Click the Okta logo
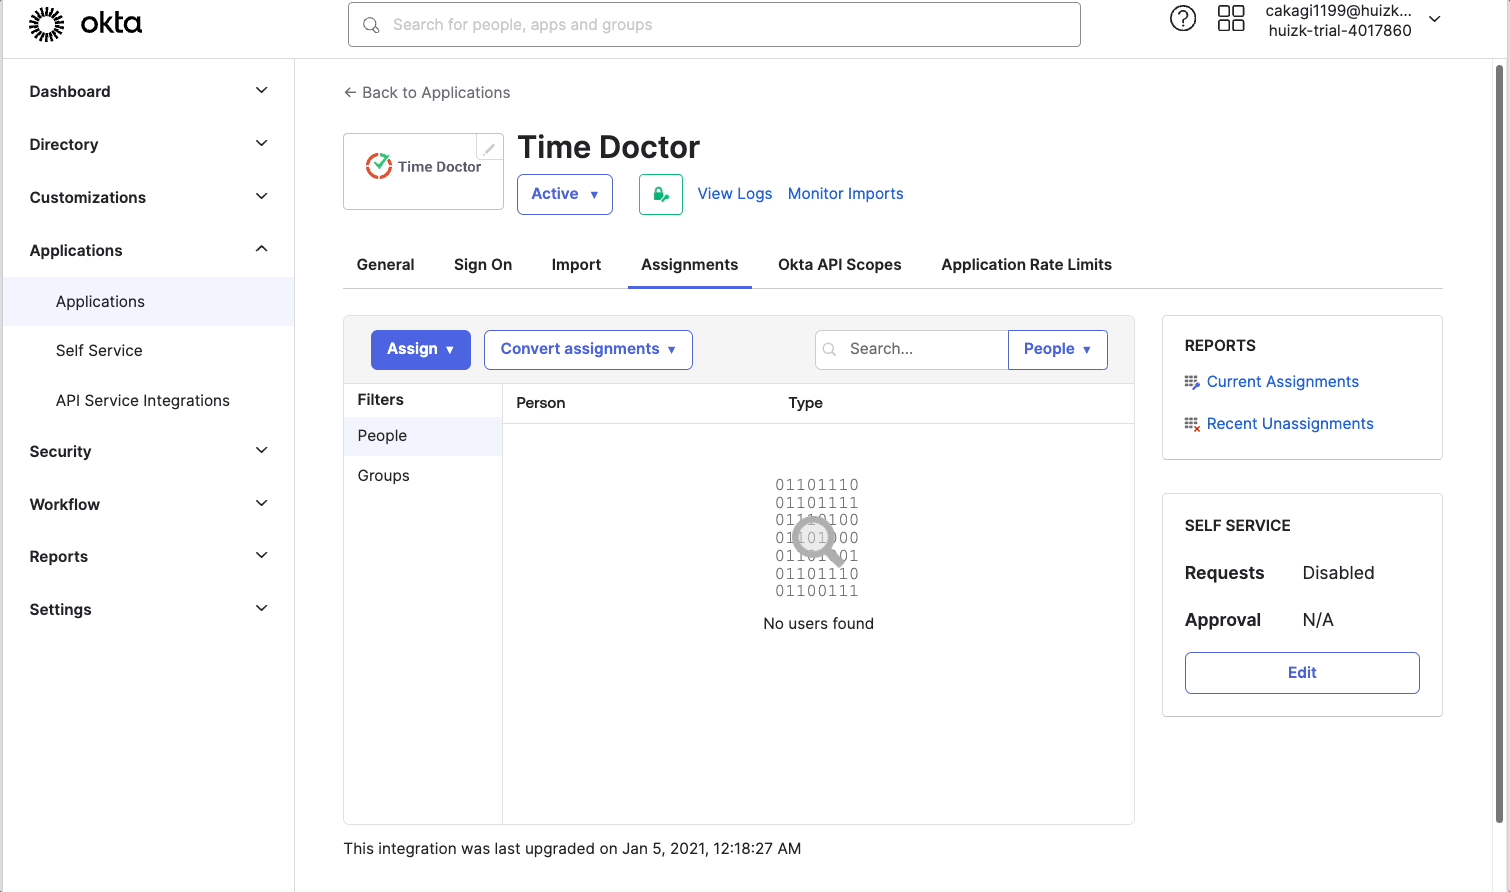This screenshot has height=892, width=1510. 85,23
